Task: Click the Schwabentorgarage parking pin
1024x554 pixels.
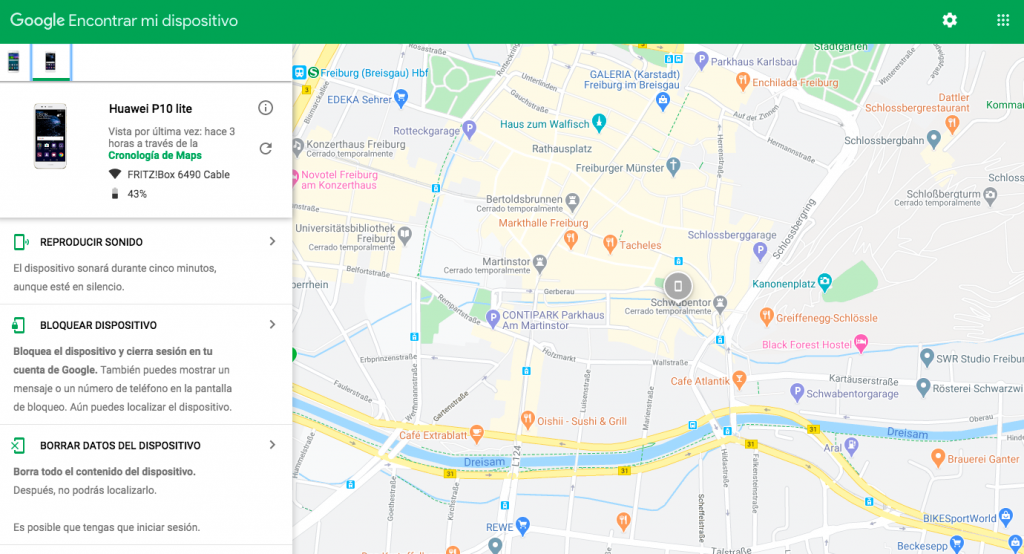Action: point(797,392)
